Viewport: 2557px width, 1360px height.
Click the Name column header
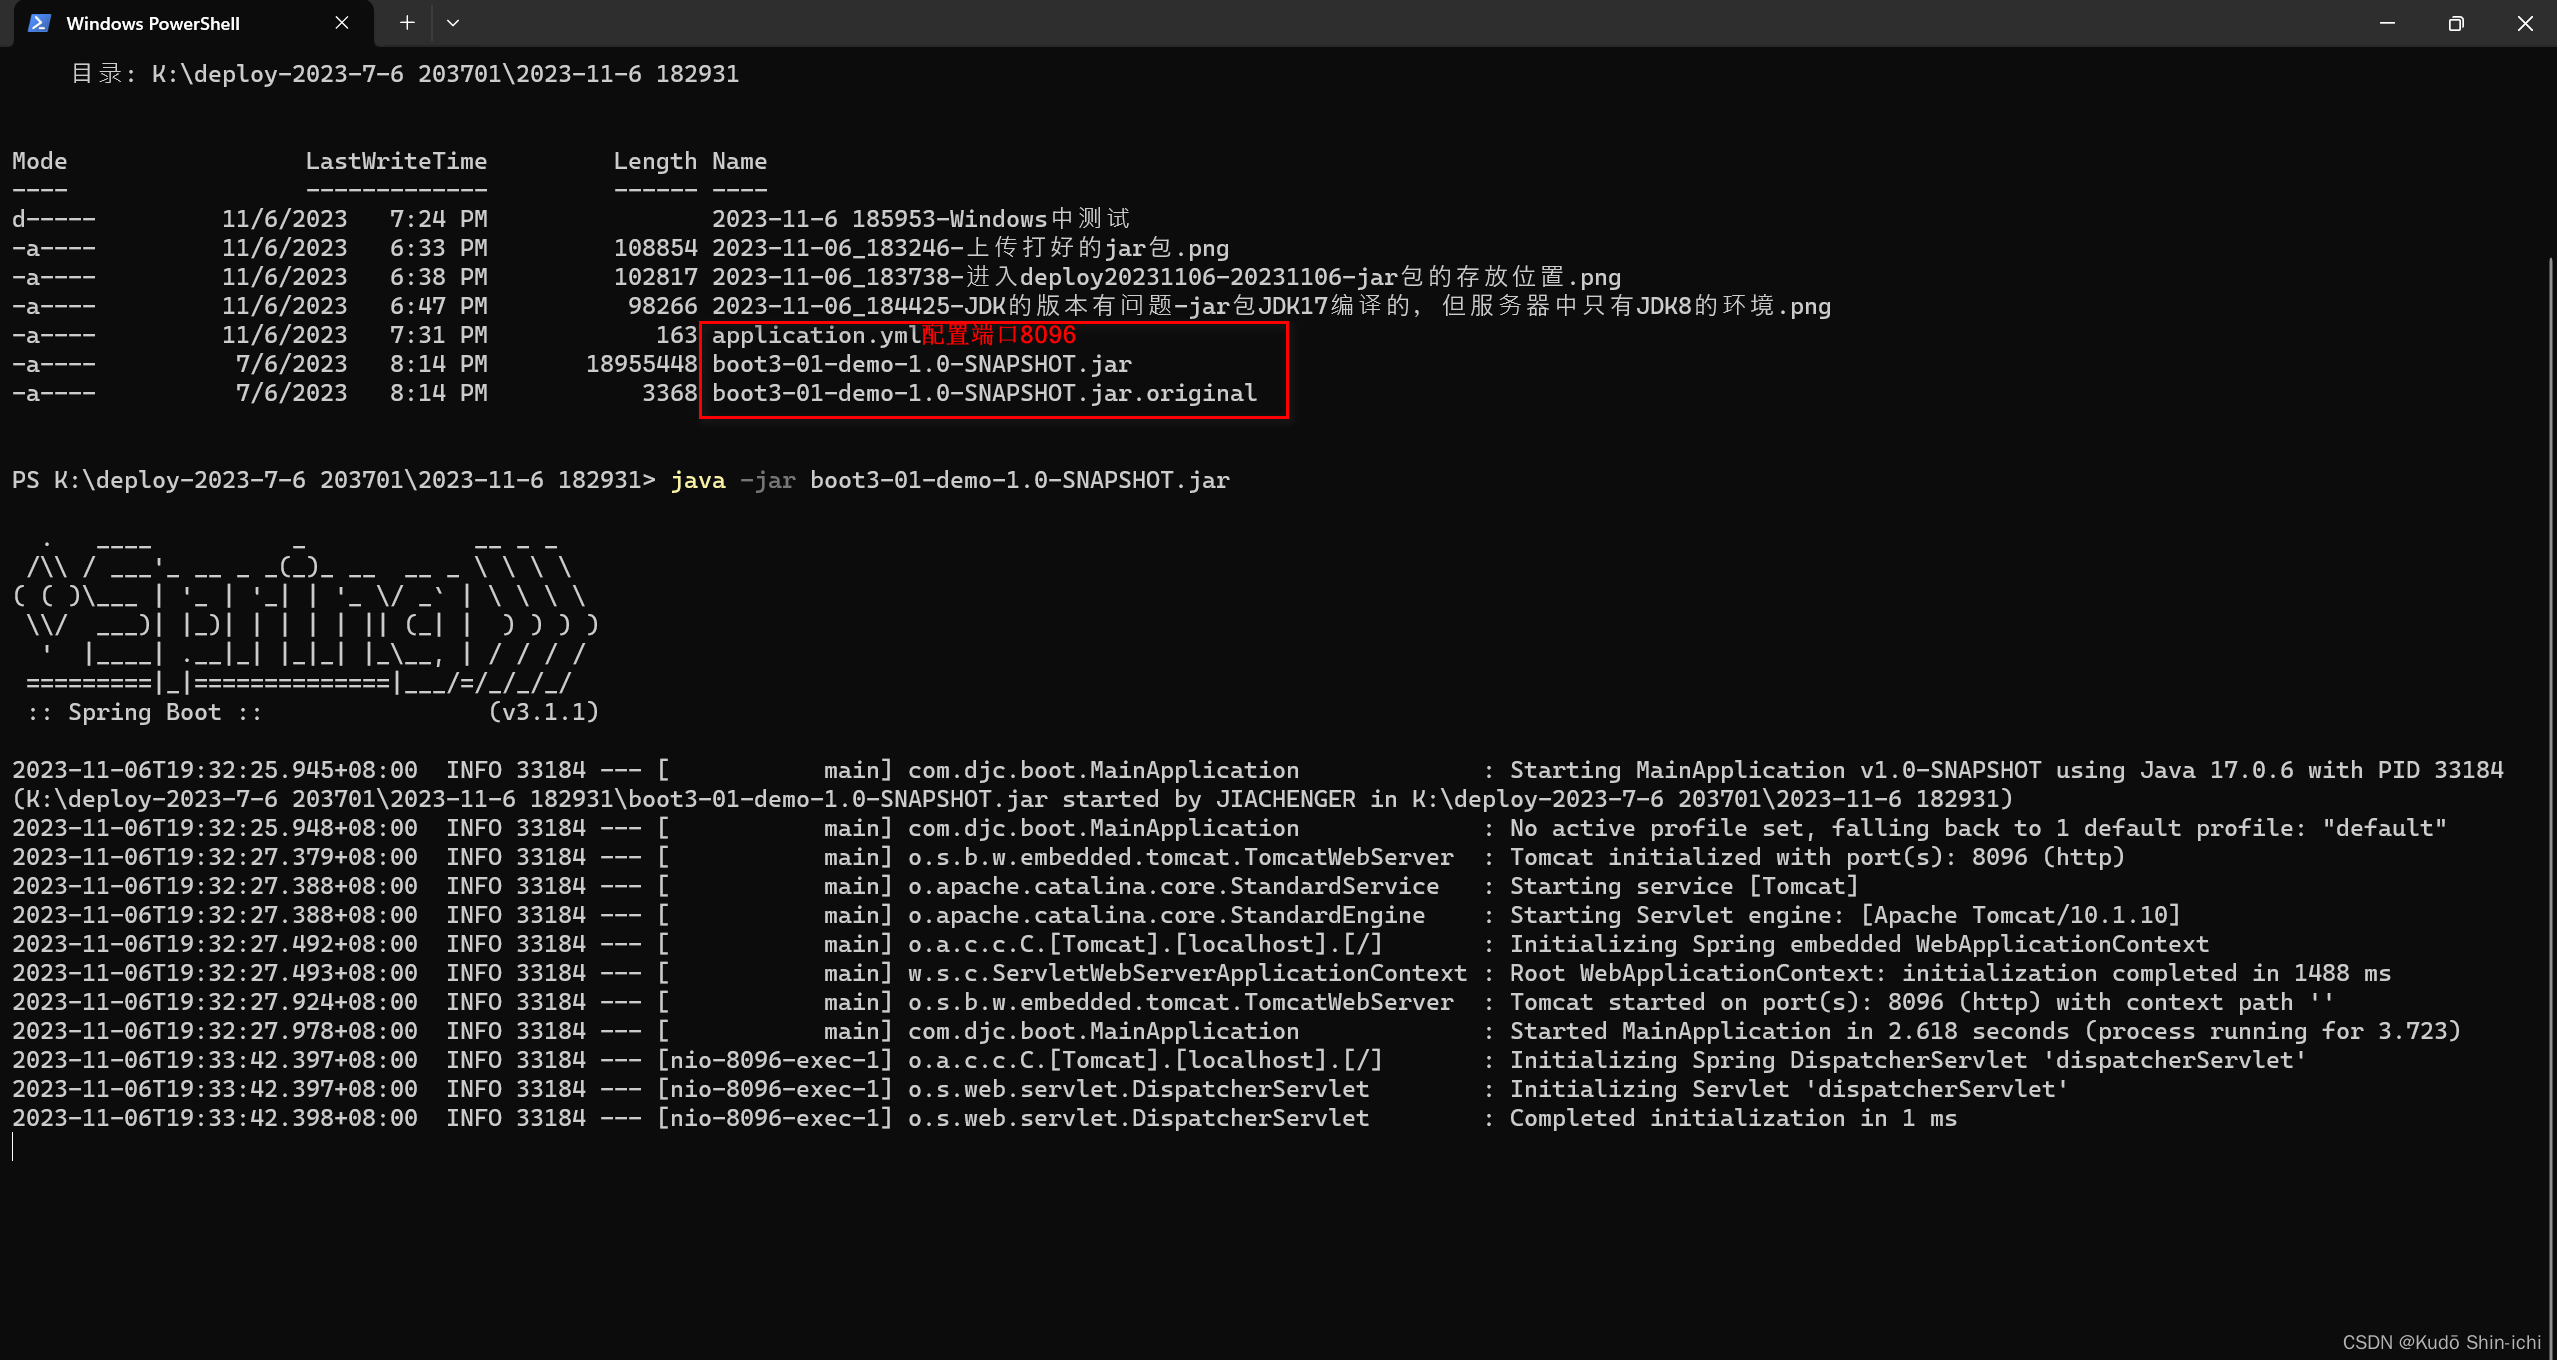click(x=740, y=161)
